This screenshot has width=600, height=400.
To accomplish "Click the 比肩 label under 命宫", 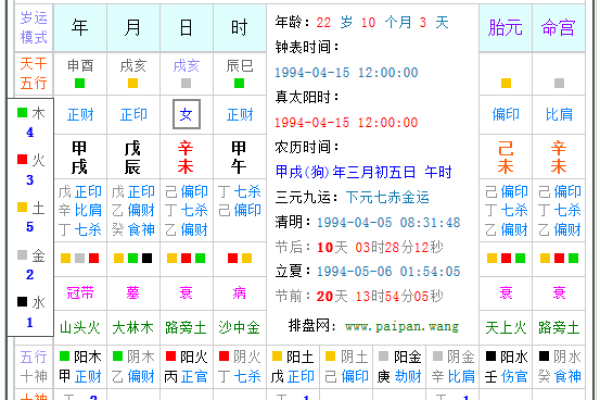I will point(559,114).
